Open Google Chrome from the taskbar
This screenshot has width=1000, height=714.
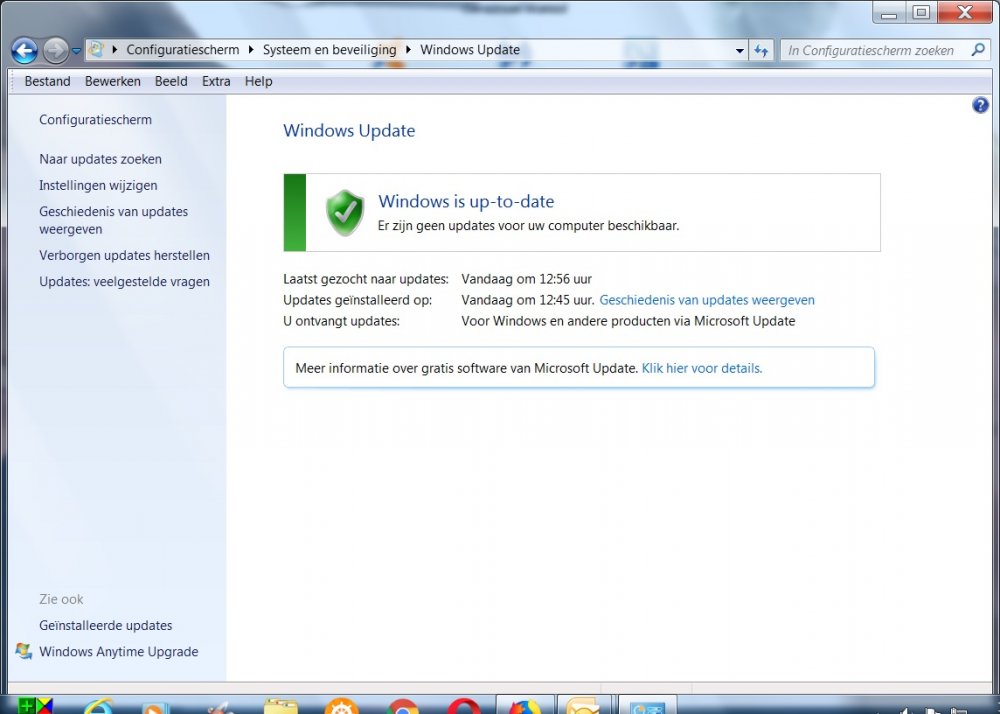pyautogui.click(x=402, y=706)
